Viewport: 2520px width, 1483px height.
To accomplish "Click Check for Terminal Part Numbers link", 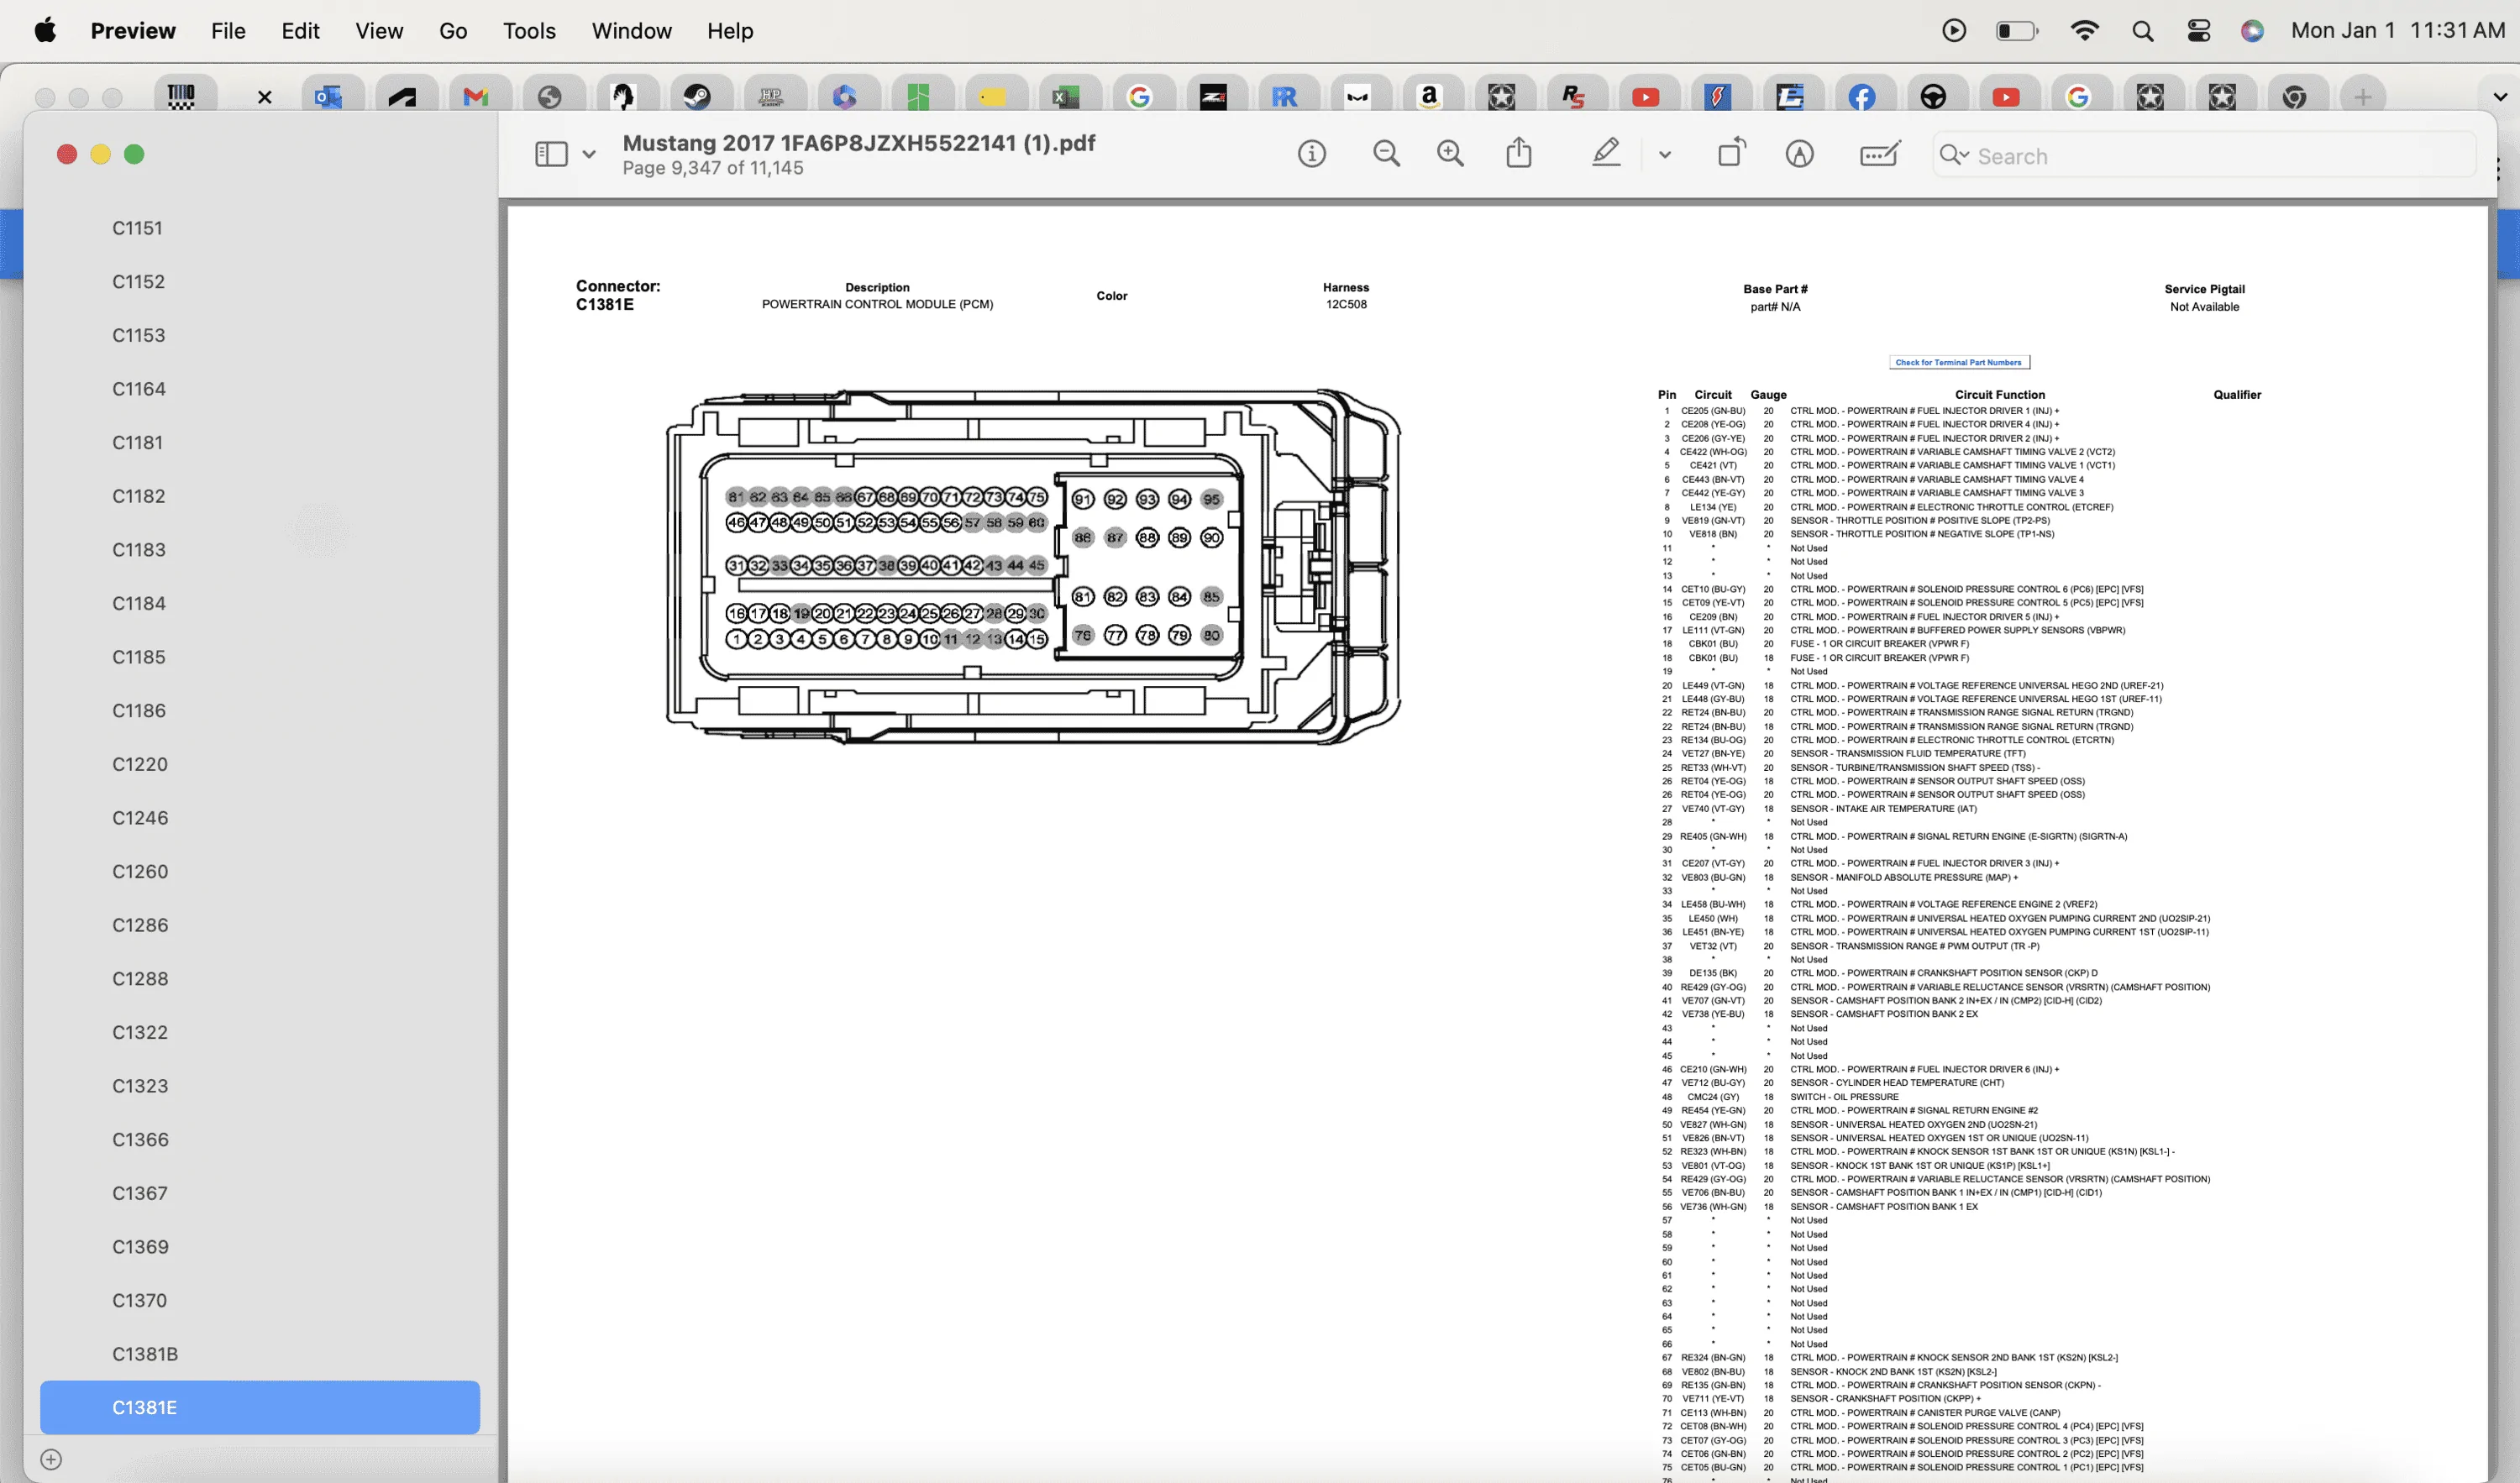I will pyautogui.click(x=1958, y=362).
